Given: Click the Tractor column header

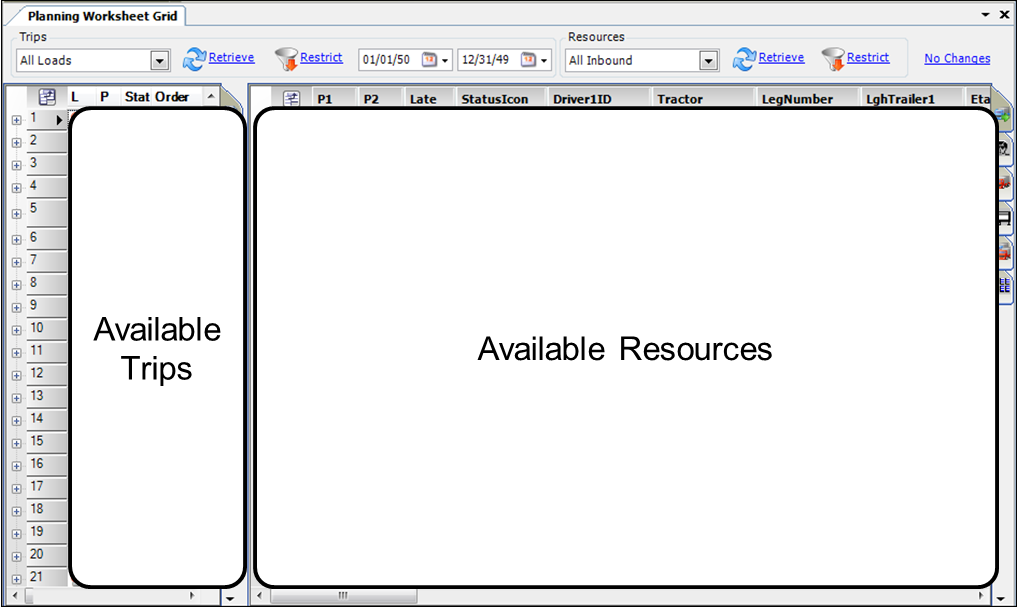Looking at the screenshot, I should [x=704, y=99].
